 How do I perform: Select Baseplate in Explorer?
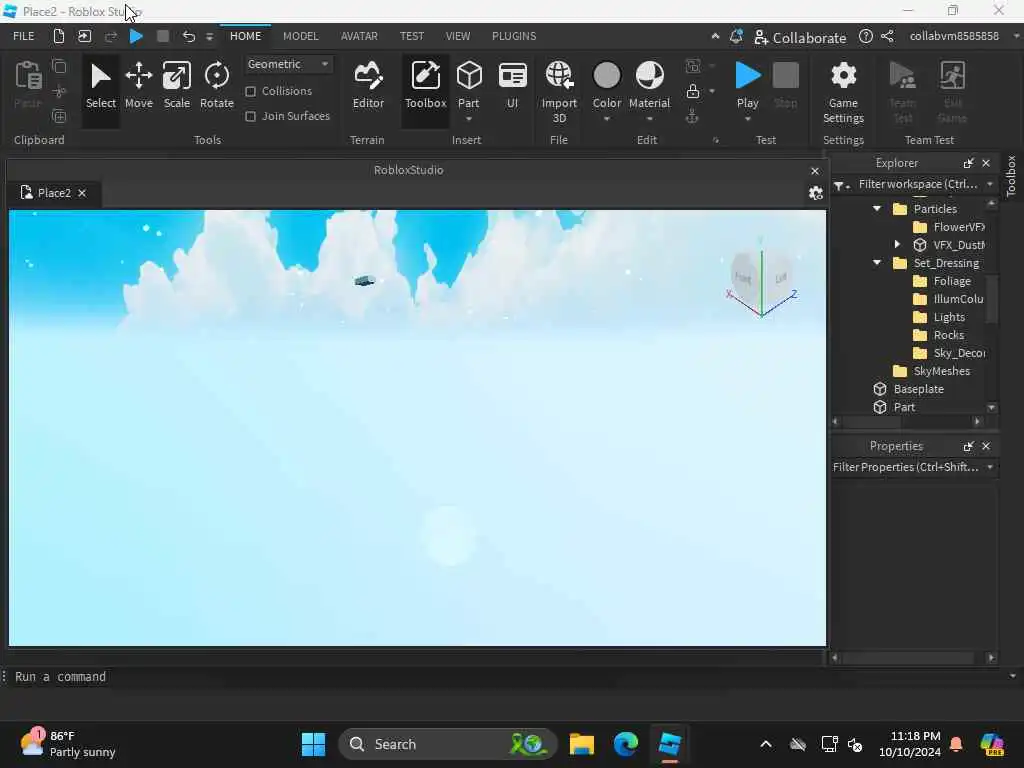click(918, 389)
